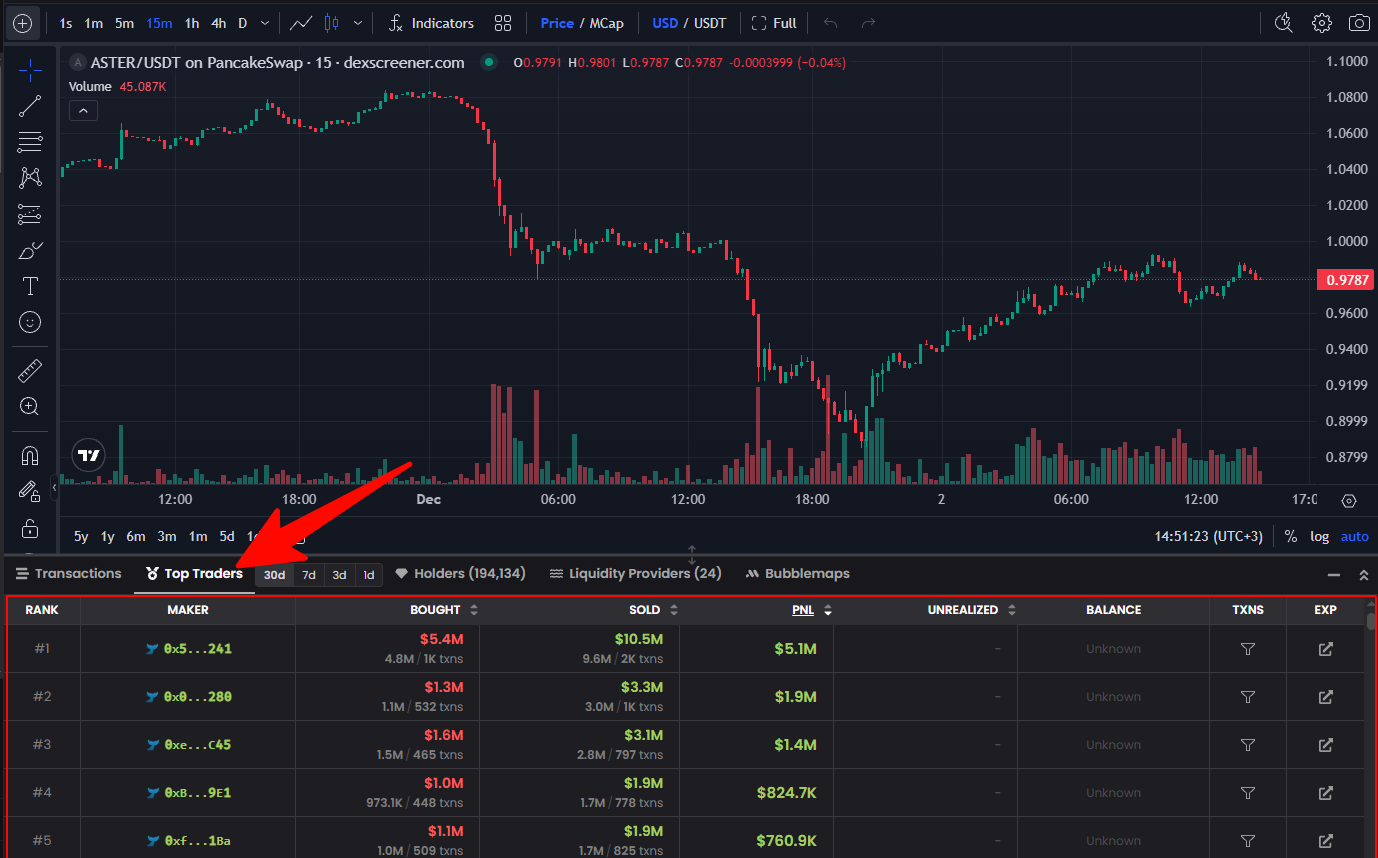Enable magnet mode for drawings
This screenshot has height=858, width=1378.
coord(30,456)
